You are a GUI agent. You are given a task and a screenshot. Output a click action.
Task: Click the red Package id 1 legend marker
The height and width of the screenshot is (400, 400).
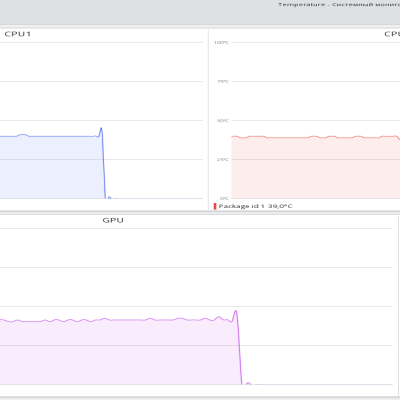pyautogui.click(x=215, y=206)
